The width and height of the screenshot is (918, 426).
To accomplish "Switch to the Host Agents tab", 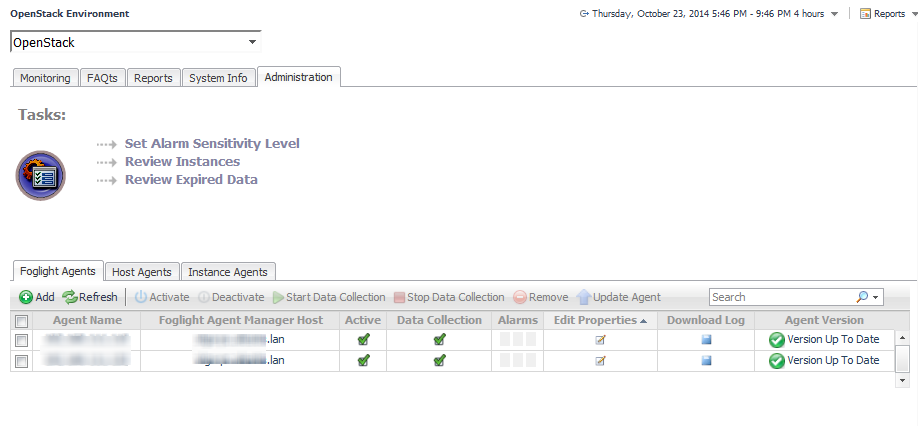I will click(x=142, y=272).
